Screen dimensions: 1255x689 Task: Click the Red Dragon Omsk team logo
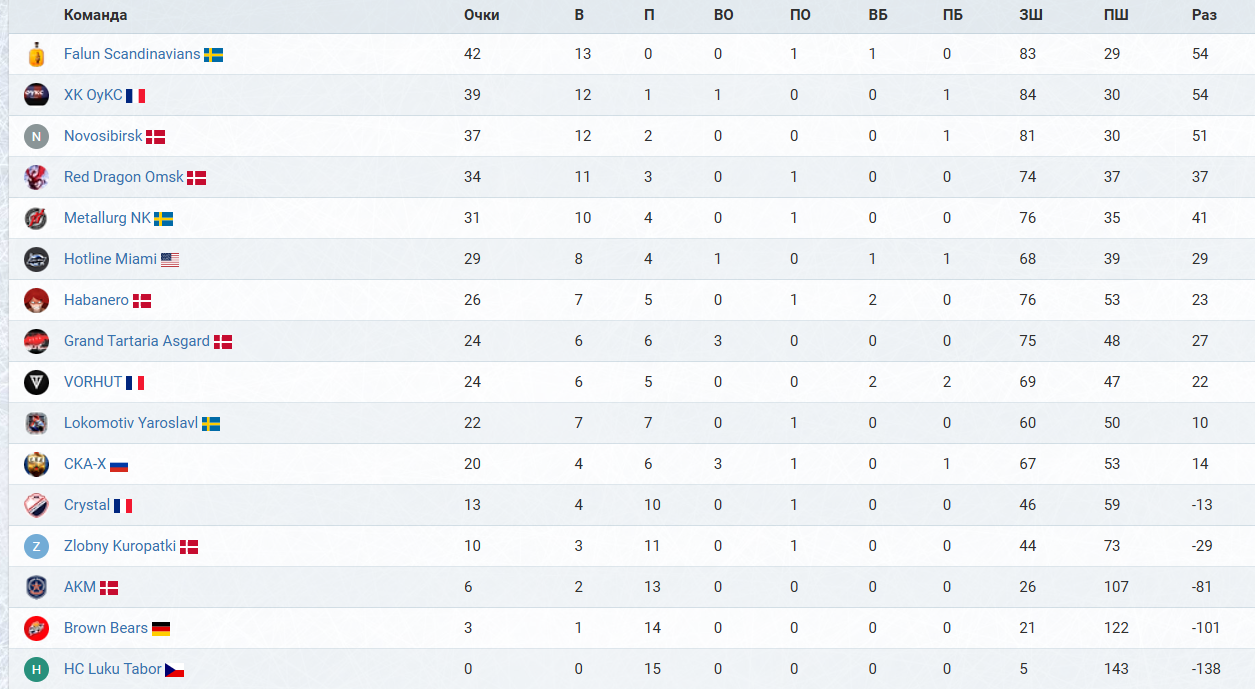click(x=37, y=177)
